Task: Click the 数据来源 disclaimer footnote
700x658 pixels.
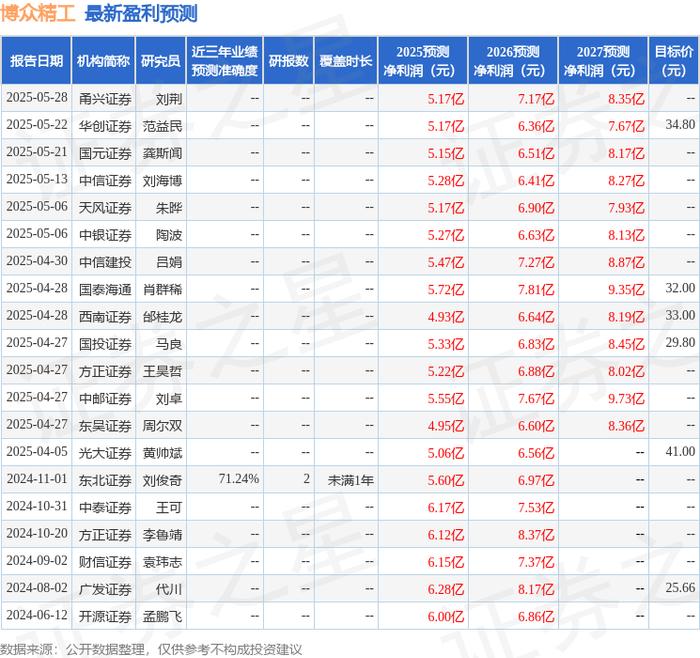Action: pyautogui.click(x=151, y=649)
